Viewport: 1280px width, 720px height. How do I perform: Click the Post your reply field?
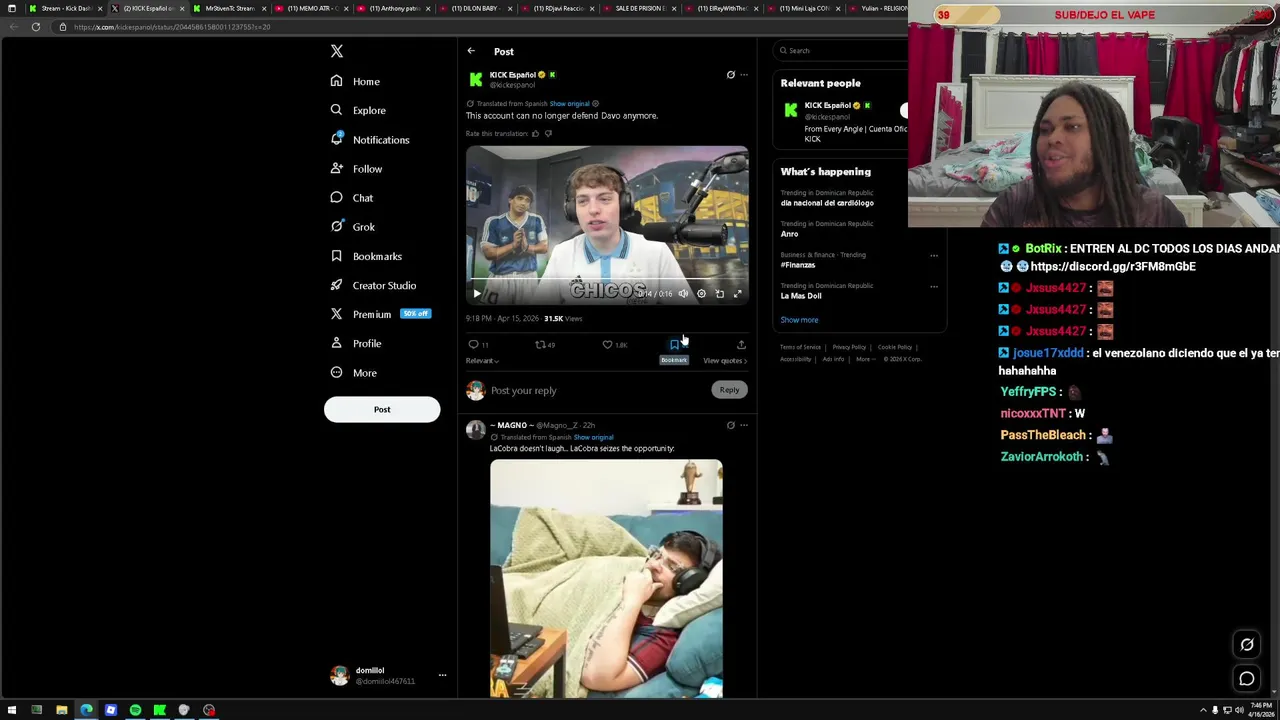(x=597, y=391)
